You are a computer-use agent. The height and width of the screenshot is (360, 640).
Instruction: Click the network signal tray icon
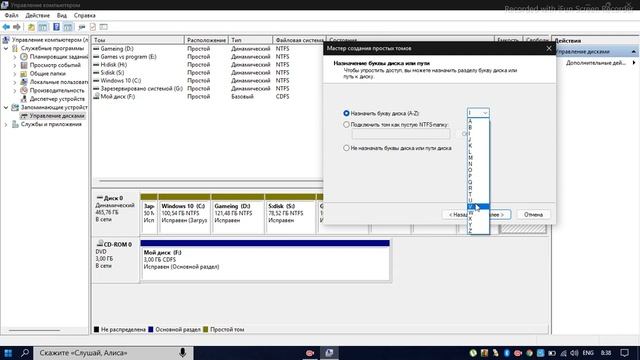pyautogui.click(x=563, y=353)
